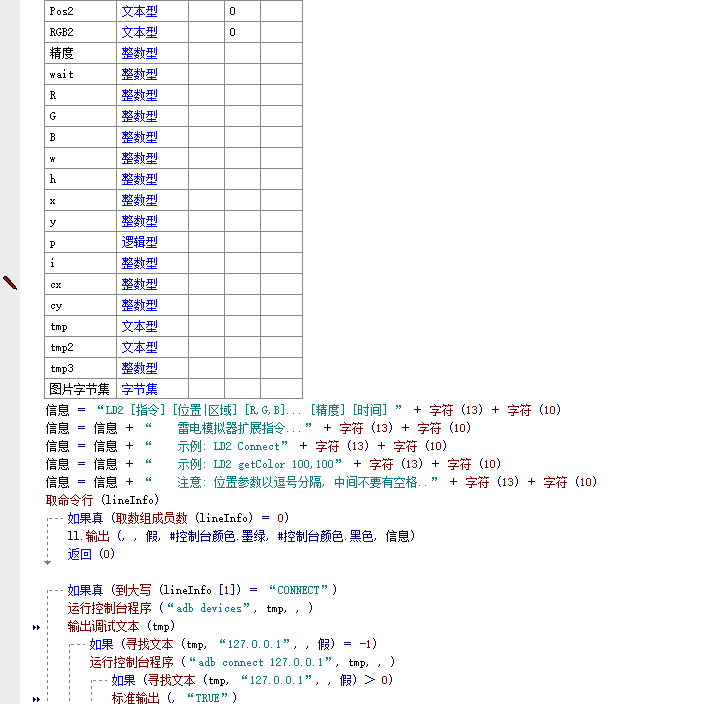Viewport: 708px width, 704px height.
Task: Click the ll.输出 statement line
Action: (241, 536)
